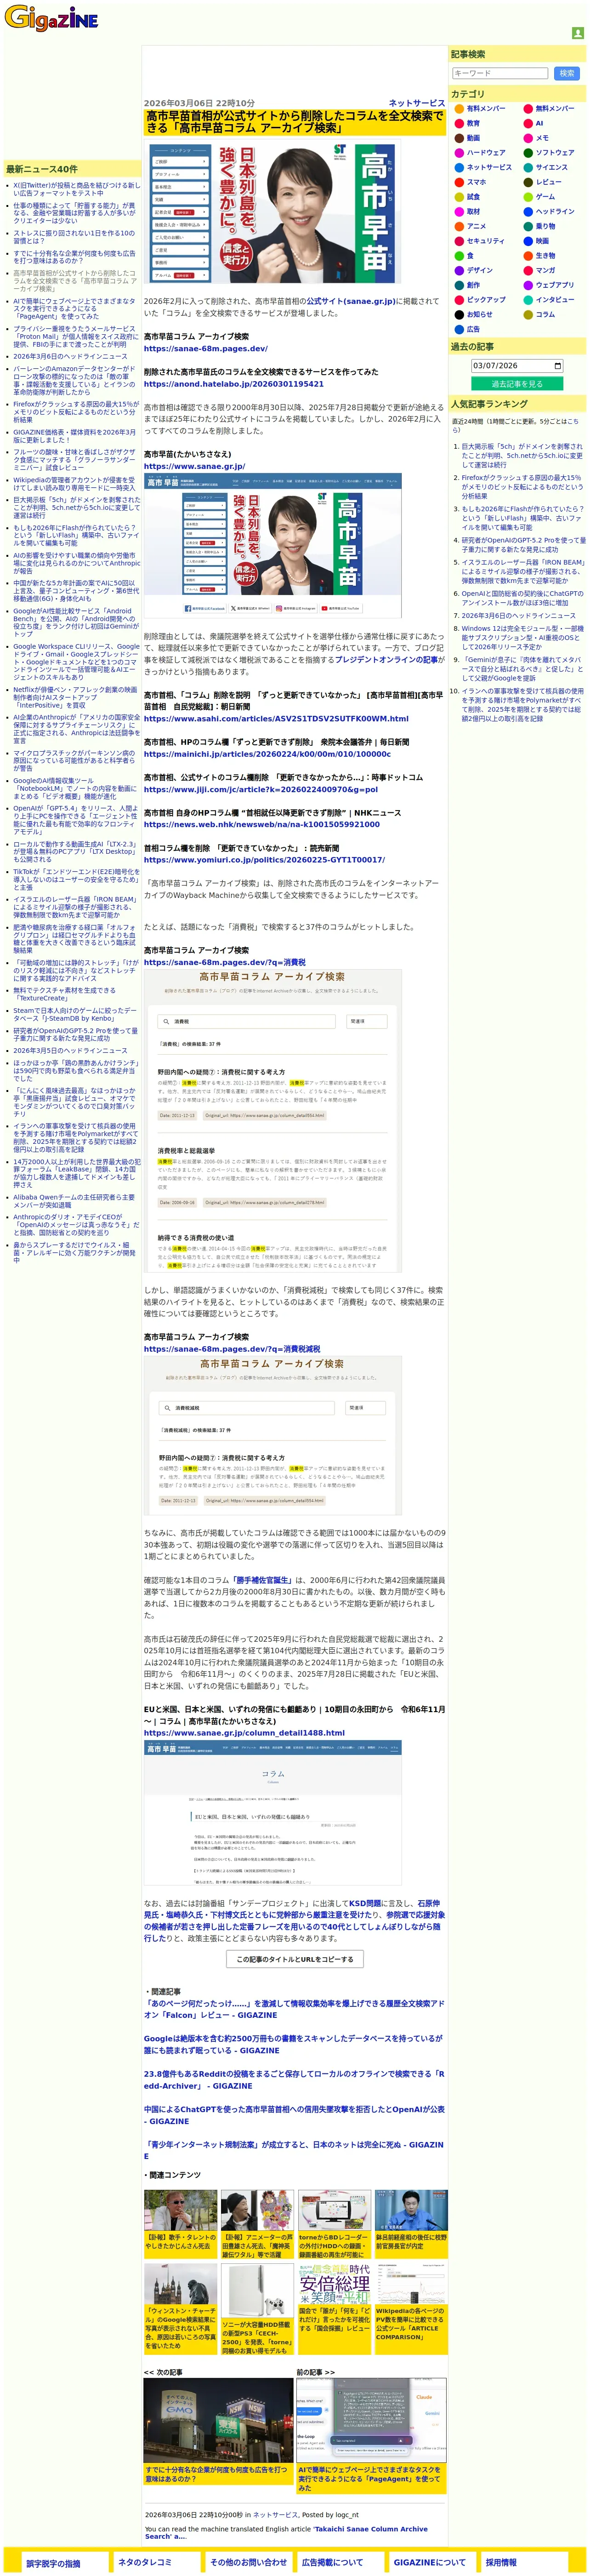The height and width of the screenshot is (2576, 590).
Task: Open the AI category link
Action: (x=539, y=123)
